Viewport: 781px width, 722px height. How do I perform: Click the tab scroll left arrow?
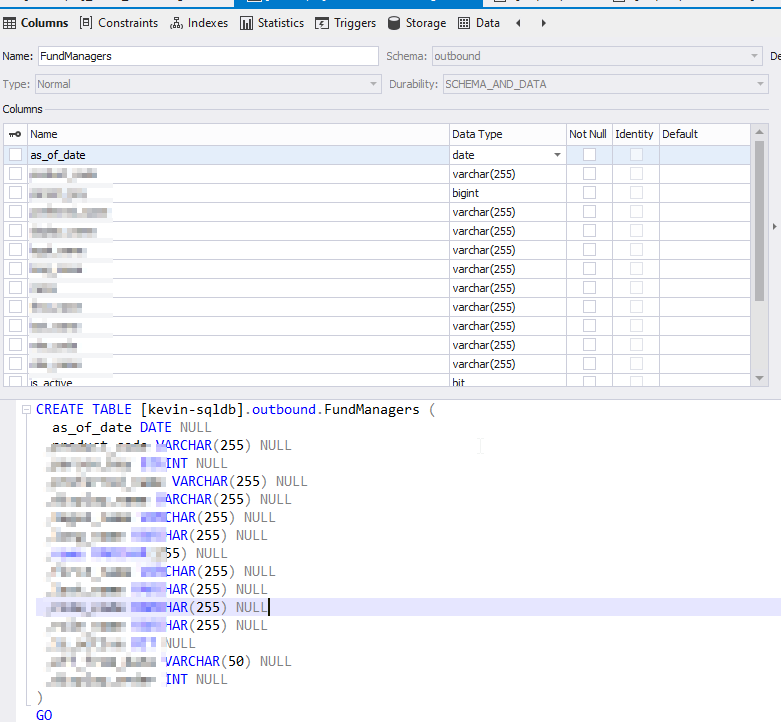pos(518,23)
